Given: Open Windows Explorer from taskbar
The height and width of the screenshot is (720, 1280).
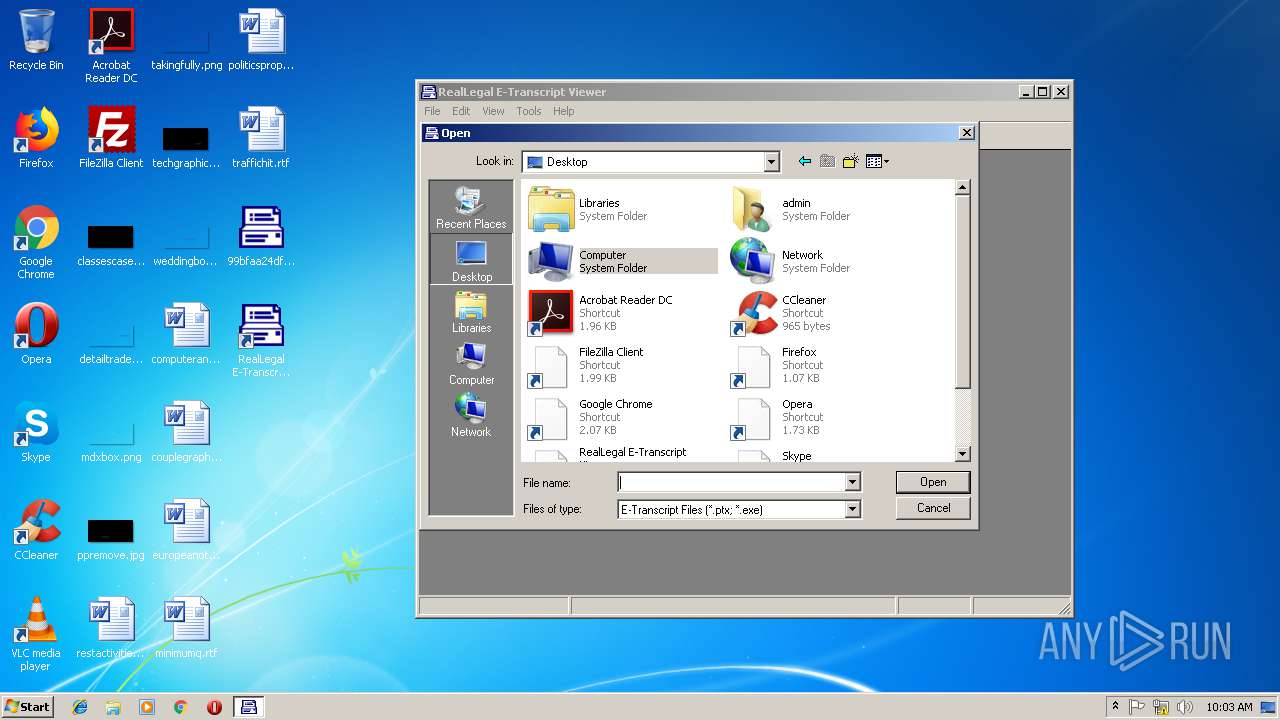Looking at the screenshot, I should [x=113, y=707].
